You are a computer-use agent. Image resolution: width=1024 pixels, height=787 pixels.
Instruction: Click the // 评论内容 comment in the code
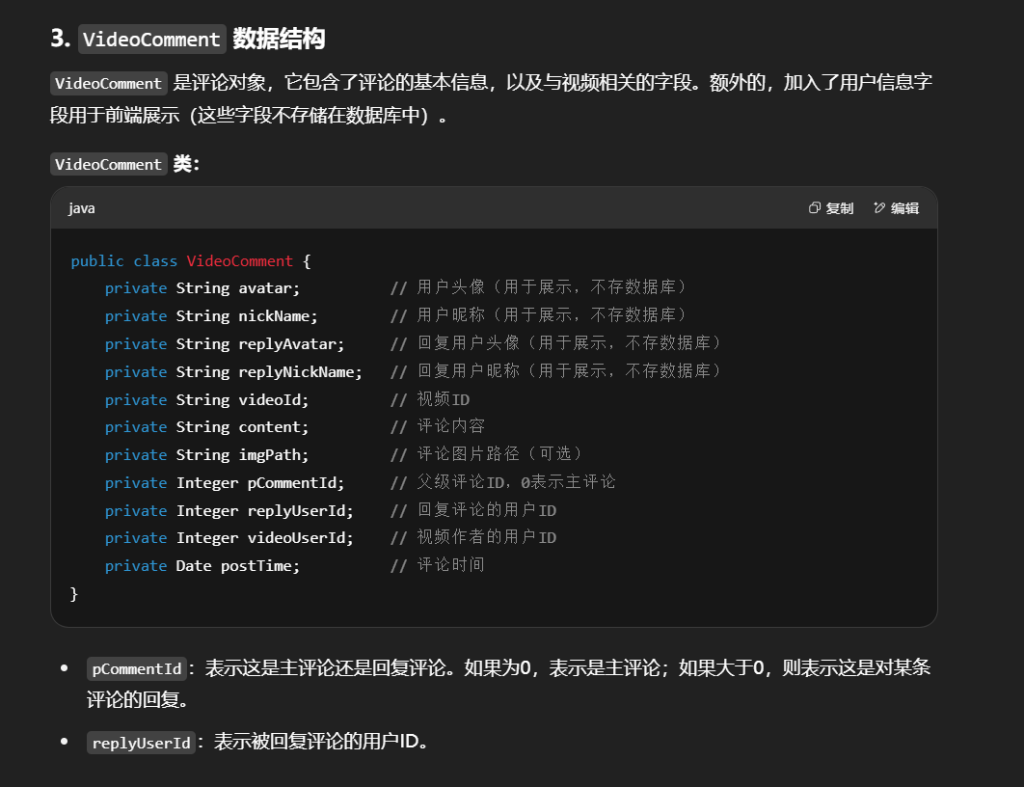[437, 427]
